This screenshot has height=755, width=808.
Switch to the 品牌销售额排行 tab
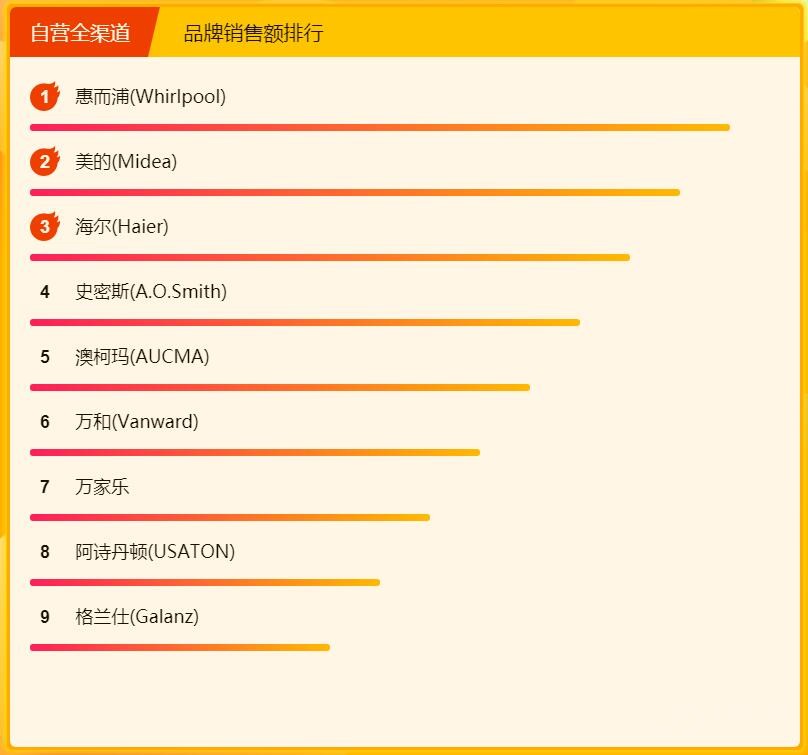point(253,33)
